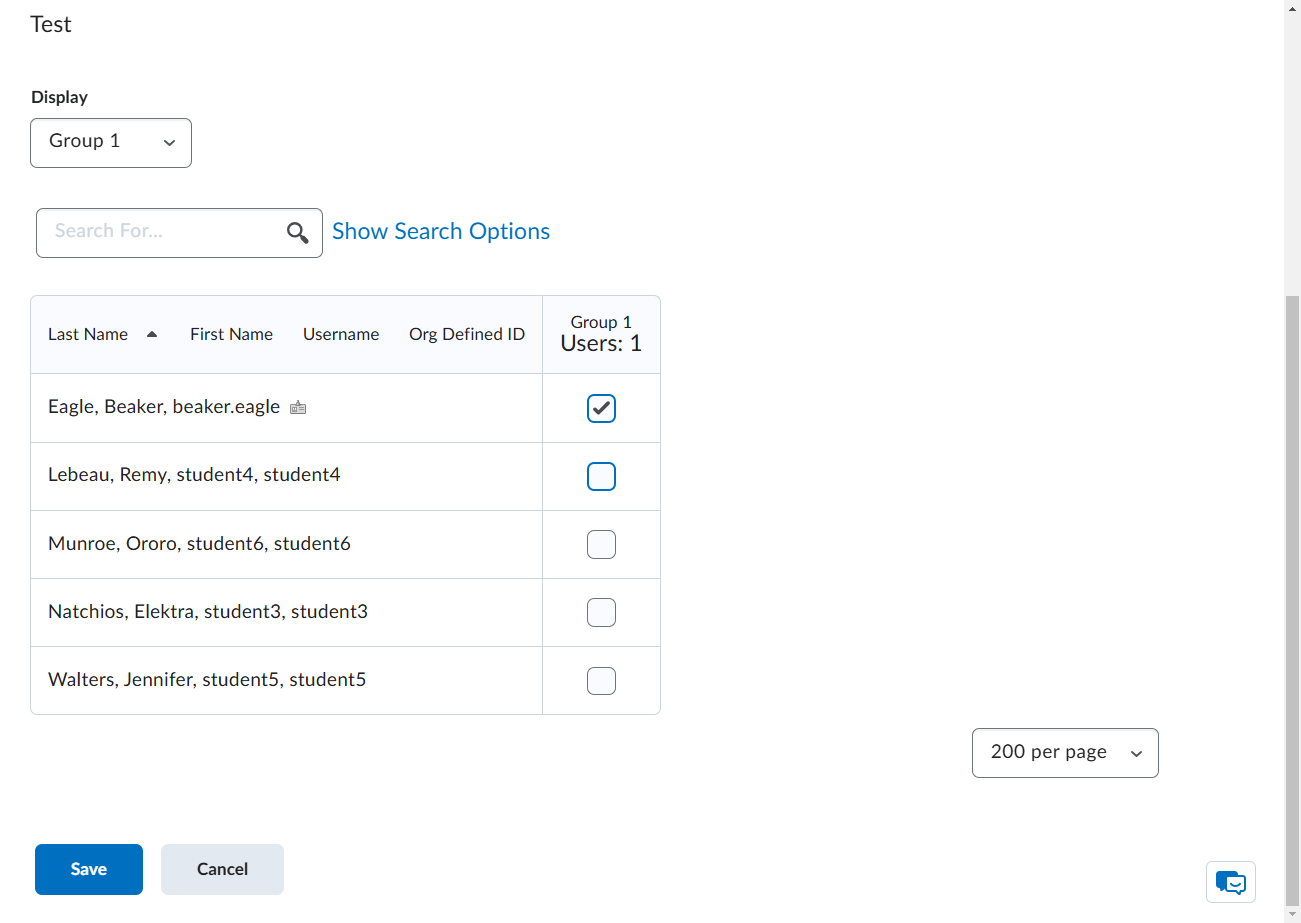Uncheck Group 1 for Eagle, Beaker
This screenshot has height=923, width=1301.
click(x=601, y=408)
